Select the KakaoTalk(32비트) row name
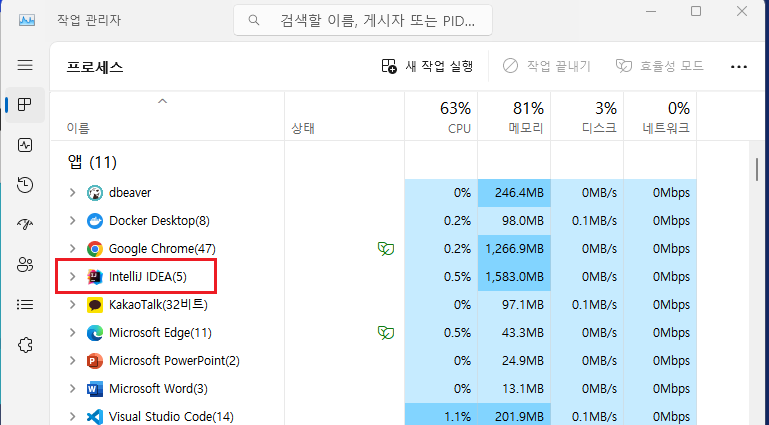769x425 pixels. (158, 305)
